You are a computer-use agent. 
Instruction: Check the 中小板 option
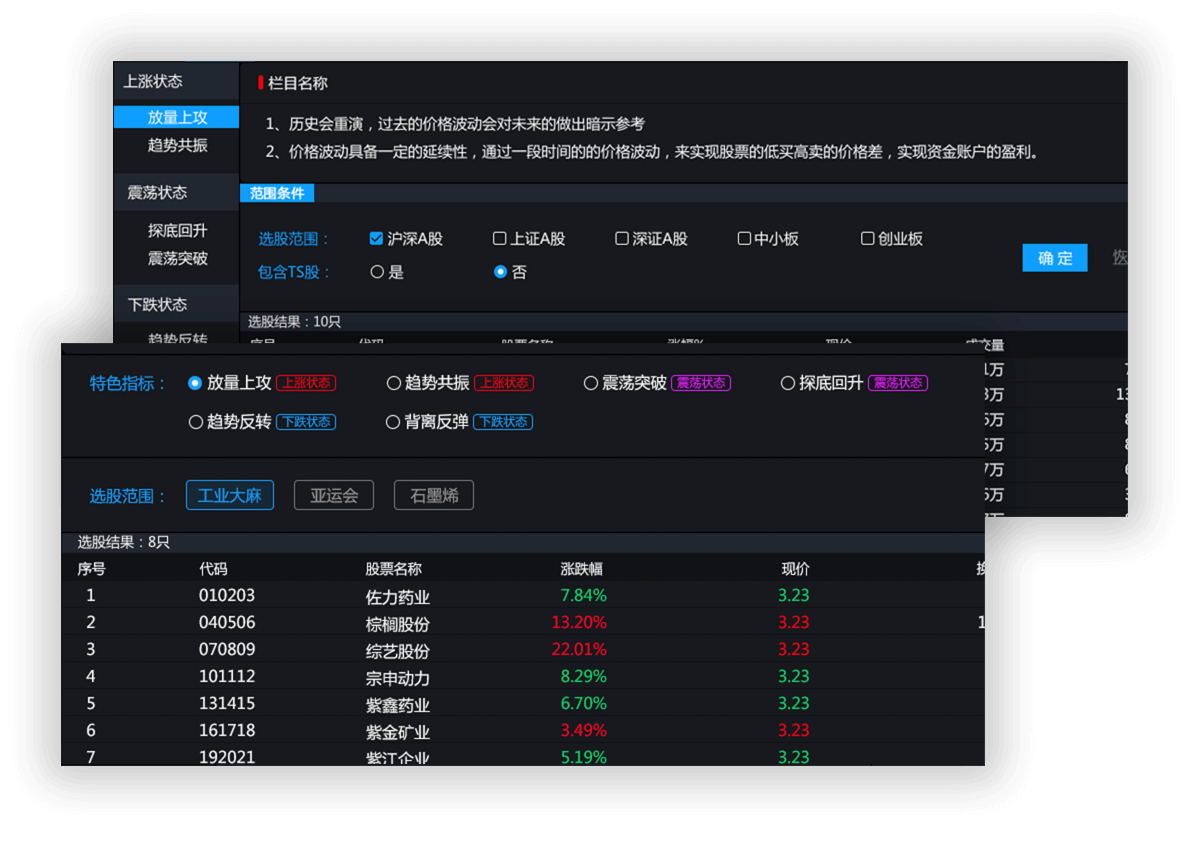(744, 239)
